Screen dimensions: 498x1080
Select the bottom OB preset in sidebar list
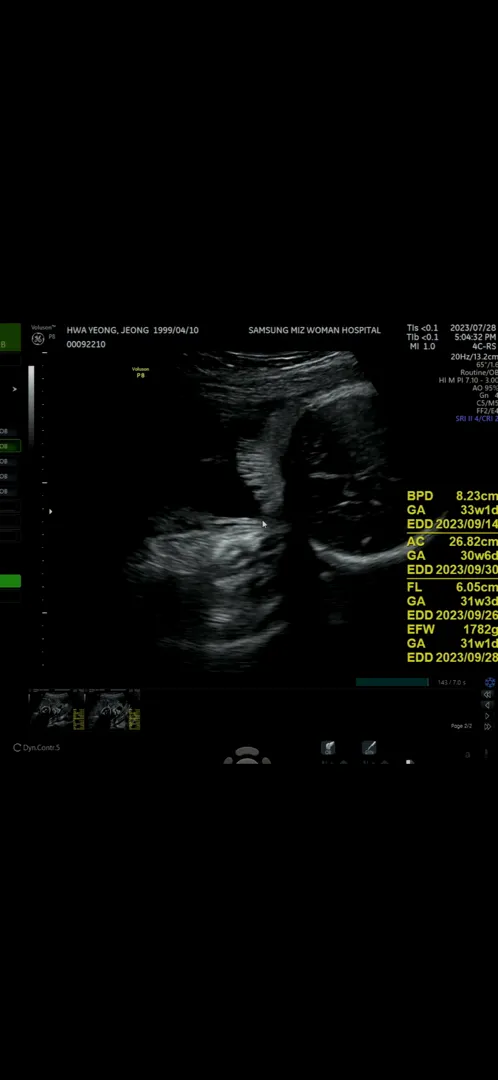[x=7, y=492]
